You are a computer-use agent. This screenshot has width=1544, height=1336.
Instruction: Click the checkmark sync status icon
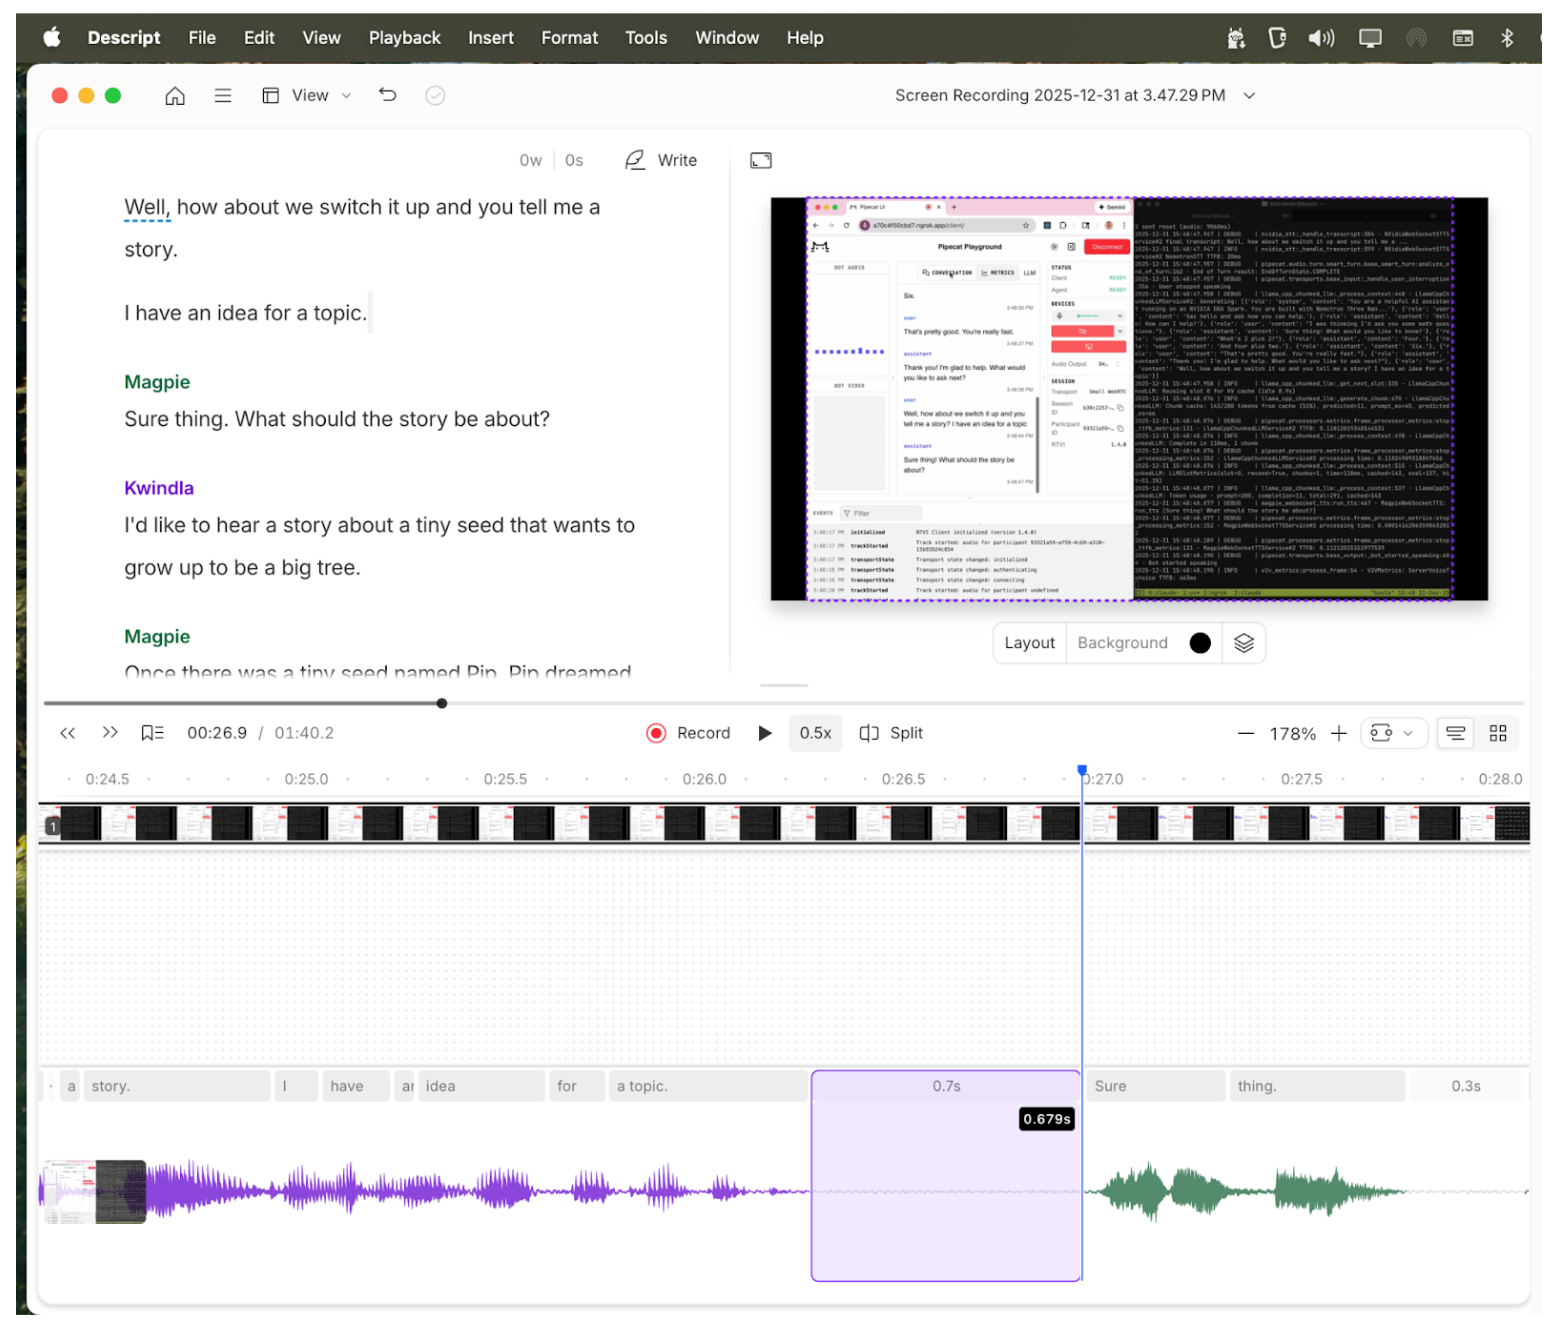(x=435, y=96)
